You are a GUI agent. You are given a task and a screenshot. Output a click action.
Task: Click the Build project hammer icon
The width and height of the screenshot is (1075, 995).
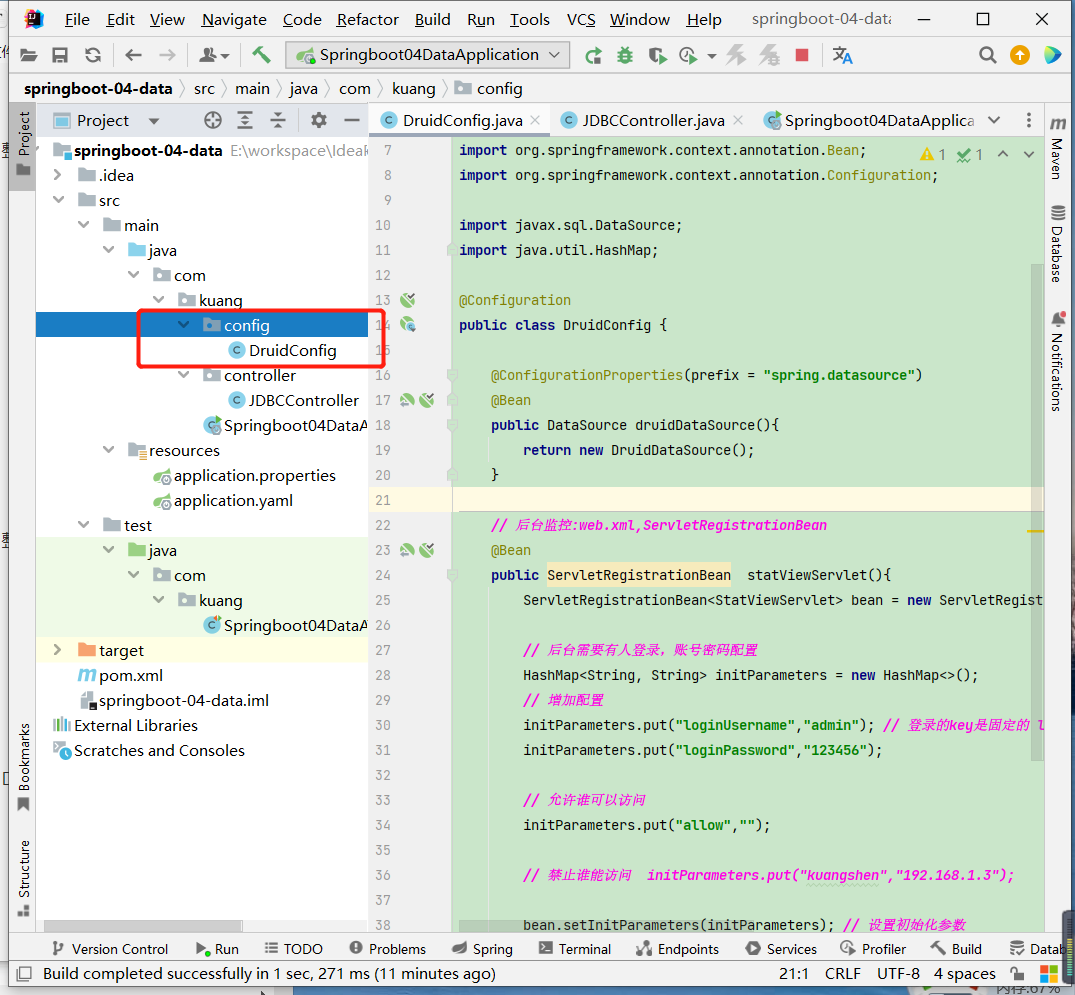[x=261, y=55]
